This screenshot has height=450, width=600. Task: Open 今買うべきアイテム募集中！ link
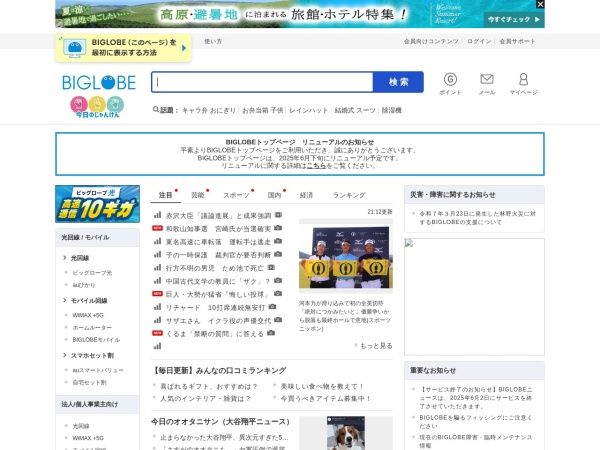coord(326,399)
